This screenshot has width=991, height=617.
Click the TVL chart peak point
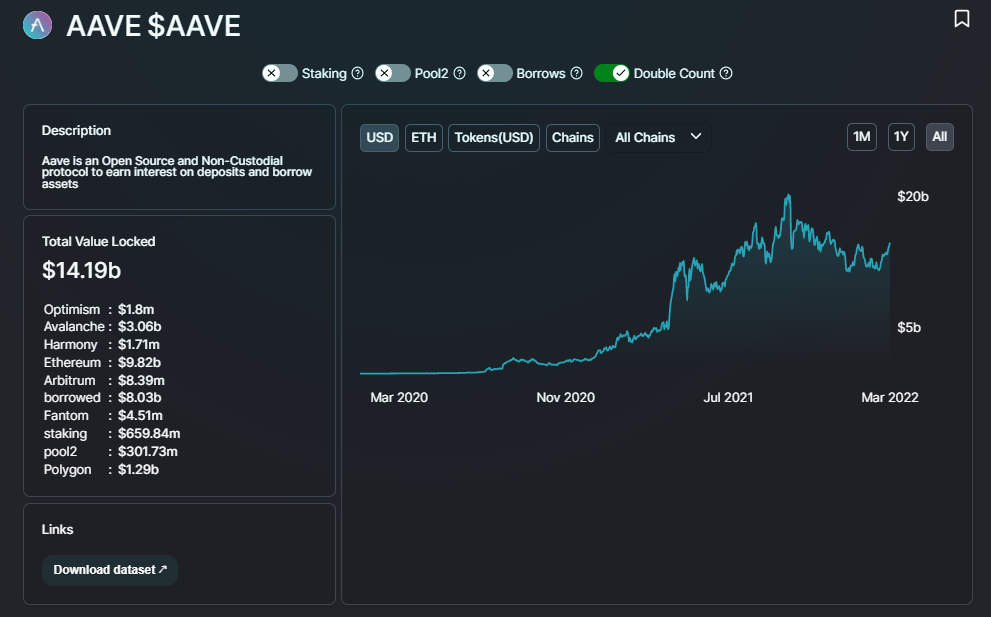(788, 196)
